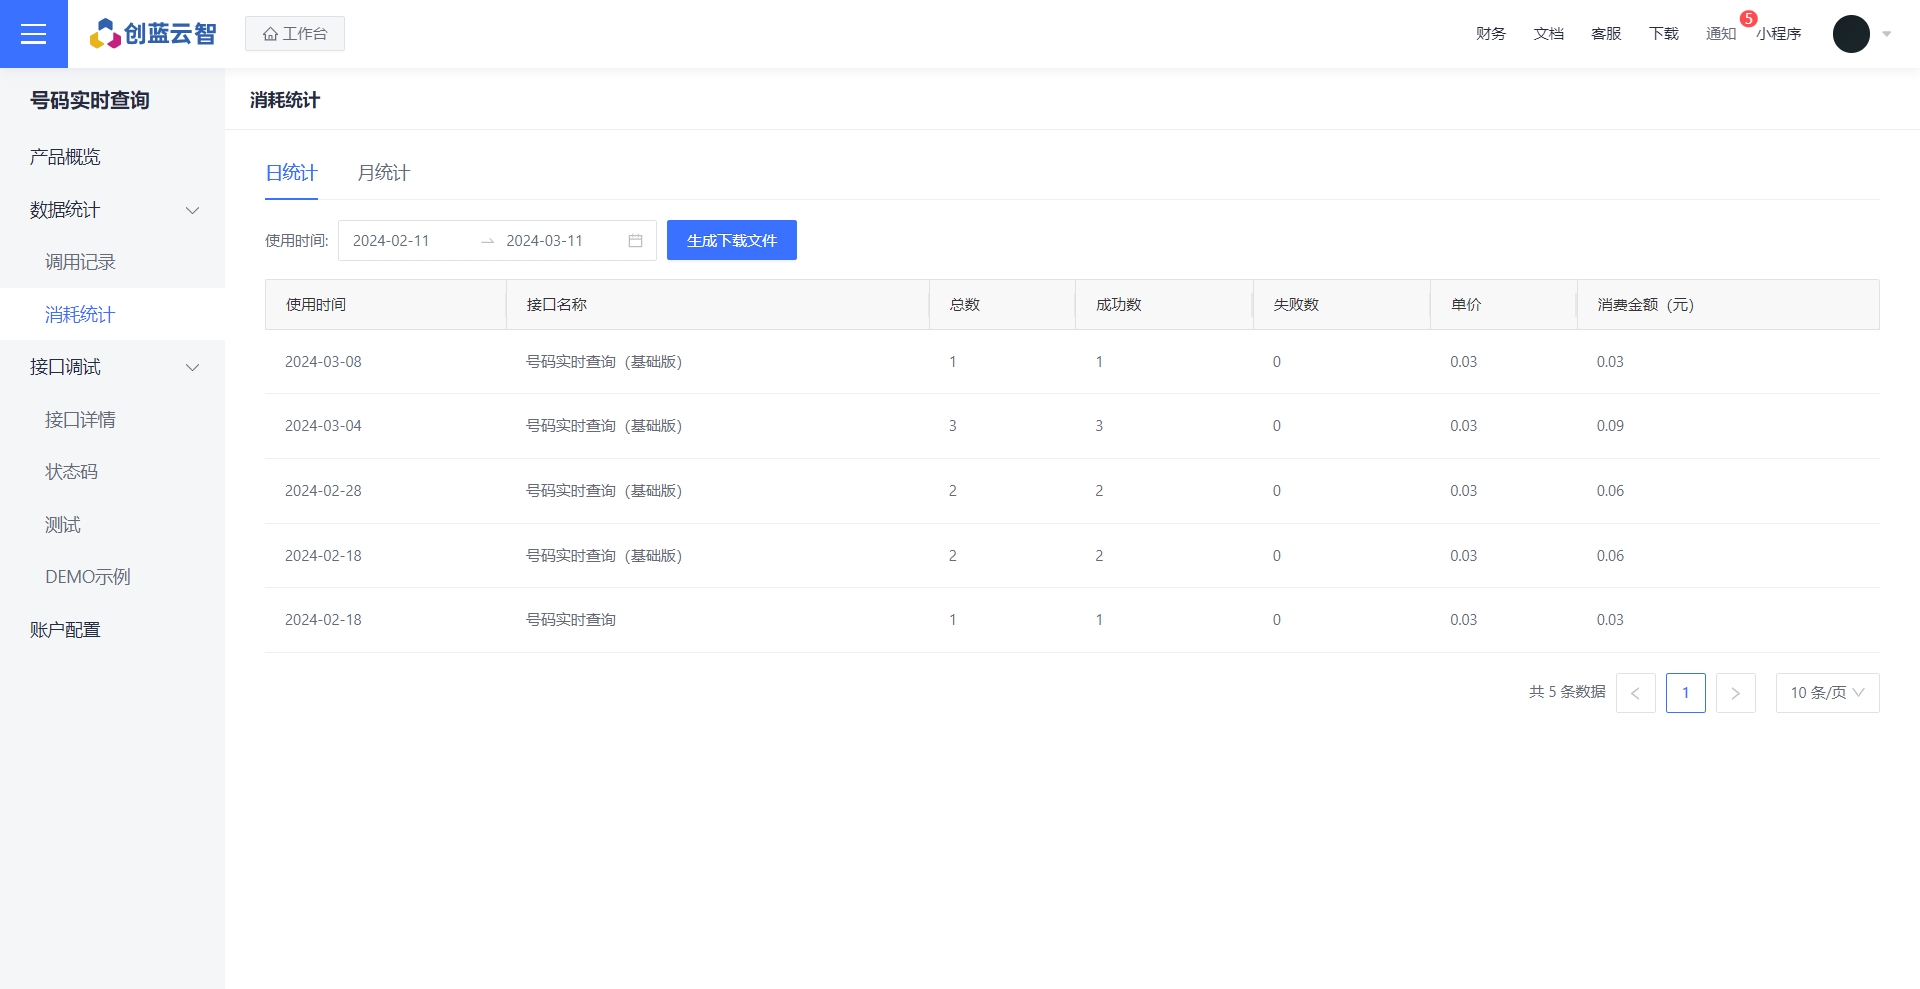The image size is (1920, 989).
Task: Select page 1 in pagination
Action: [1685, 693]
